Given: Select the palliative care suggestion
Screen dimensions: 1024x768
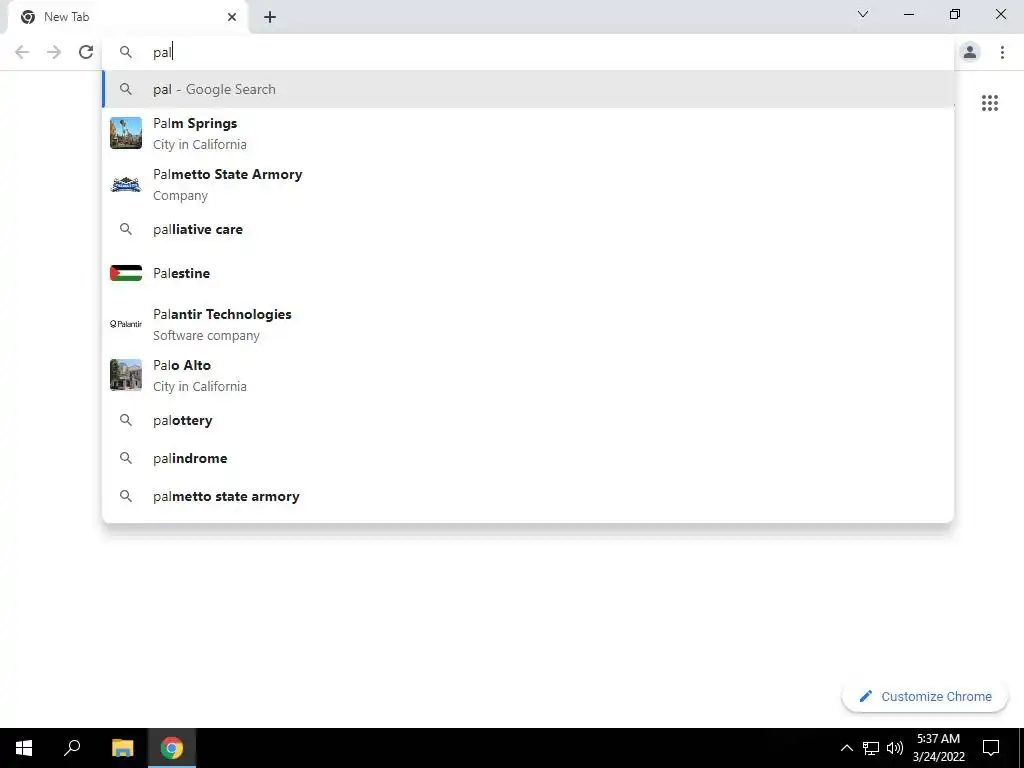Looking at the screenshot, I should (528, 229).
